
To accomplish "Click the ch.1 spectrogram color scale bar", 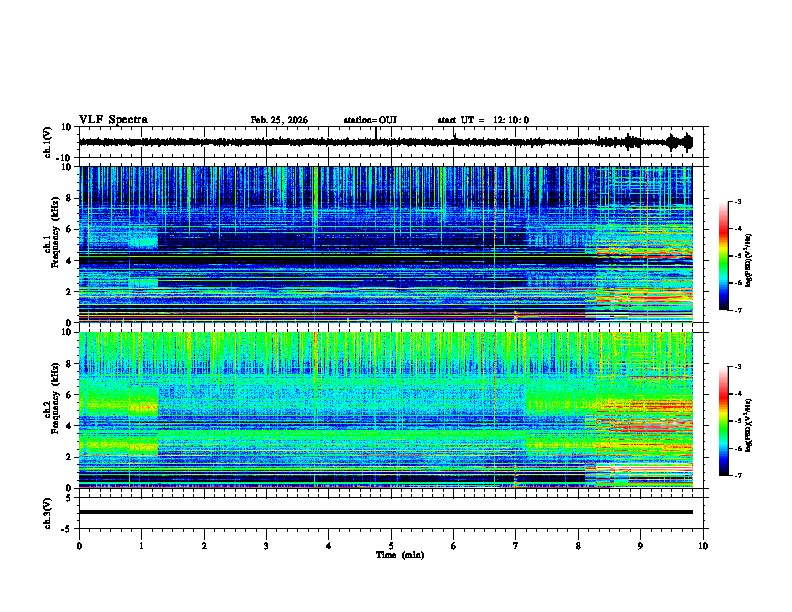I will 724,256.
